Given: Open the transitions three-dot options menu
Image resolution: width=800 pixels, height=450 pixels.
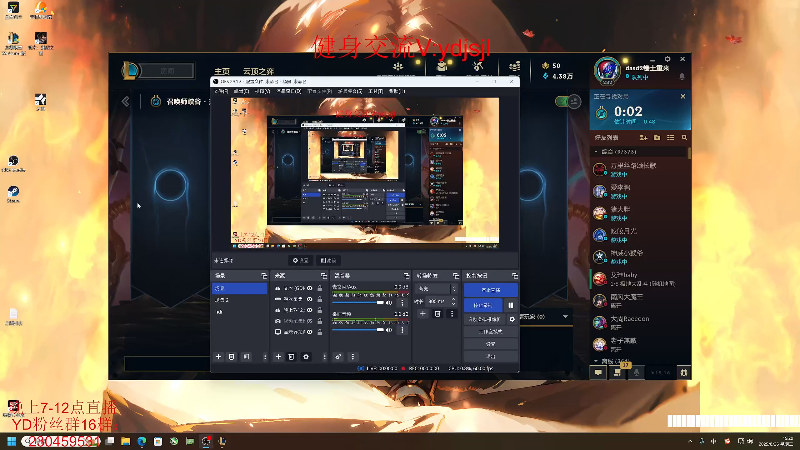Looking at the screenshot, I should [452, 314].
